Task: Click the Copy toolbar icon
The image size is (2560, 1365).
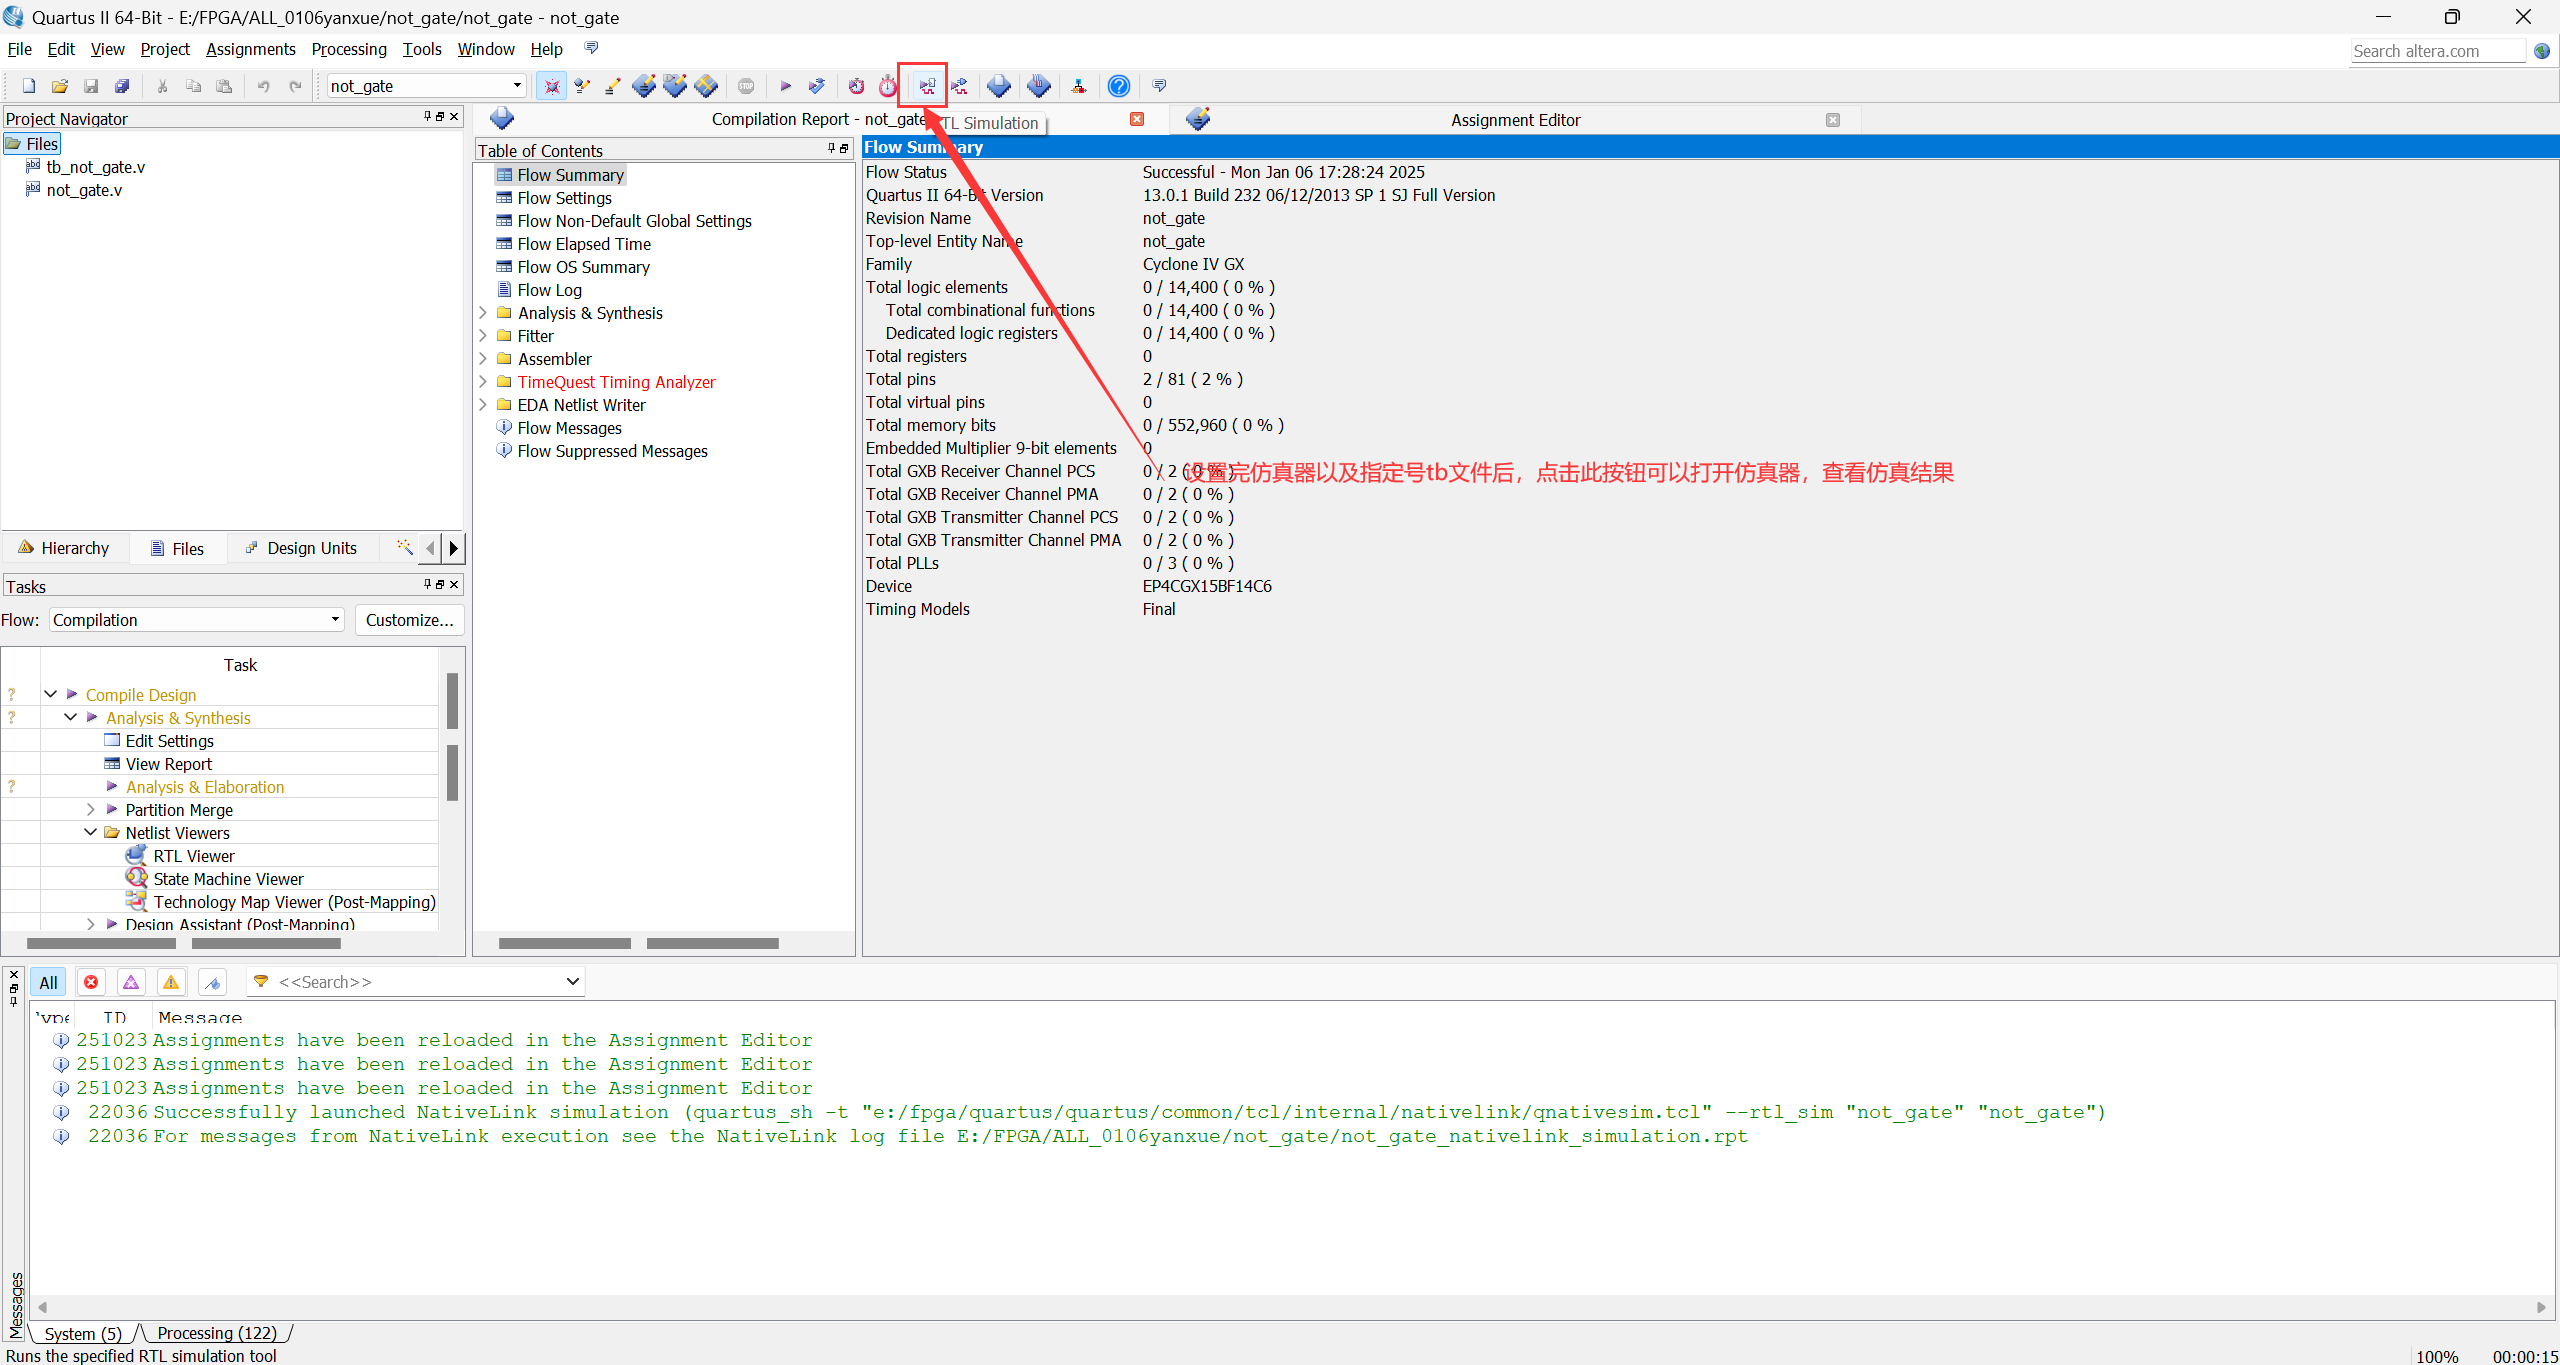Action: click(193, 86)
